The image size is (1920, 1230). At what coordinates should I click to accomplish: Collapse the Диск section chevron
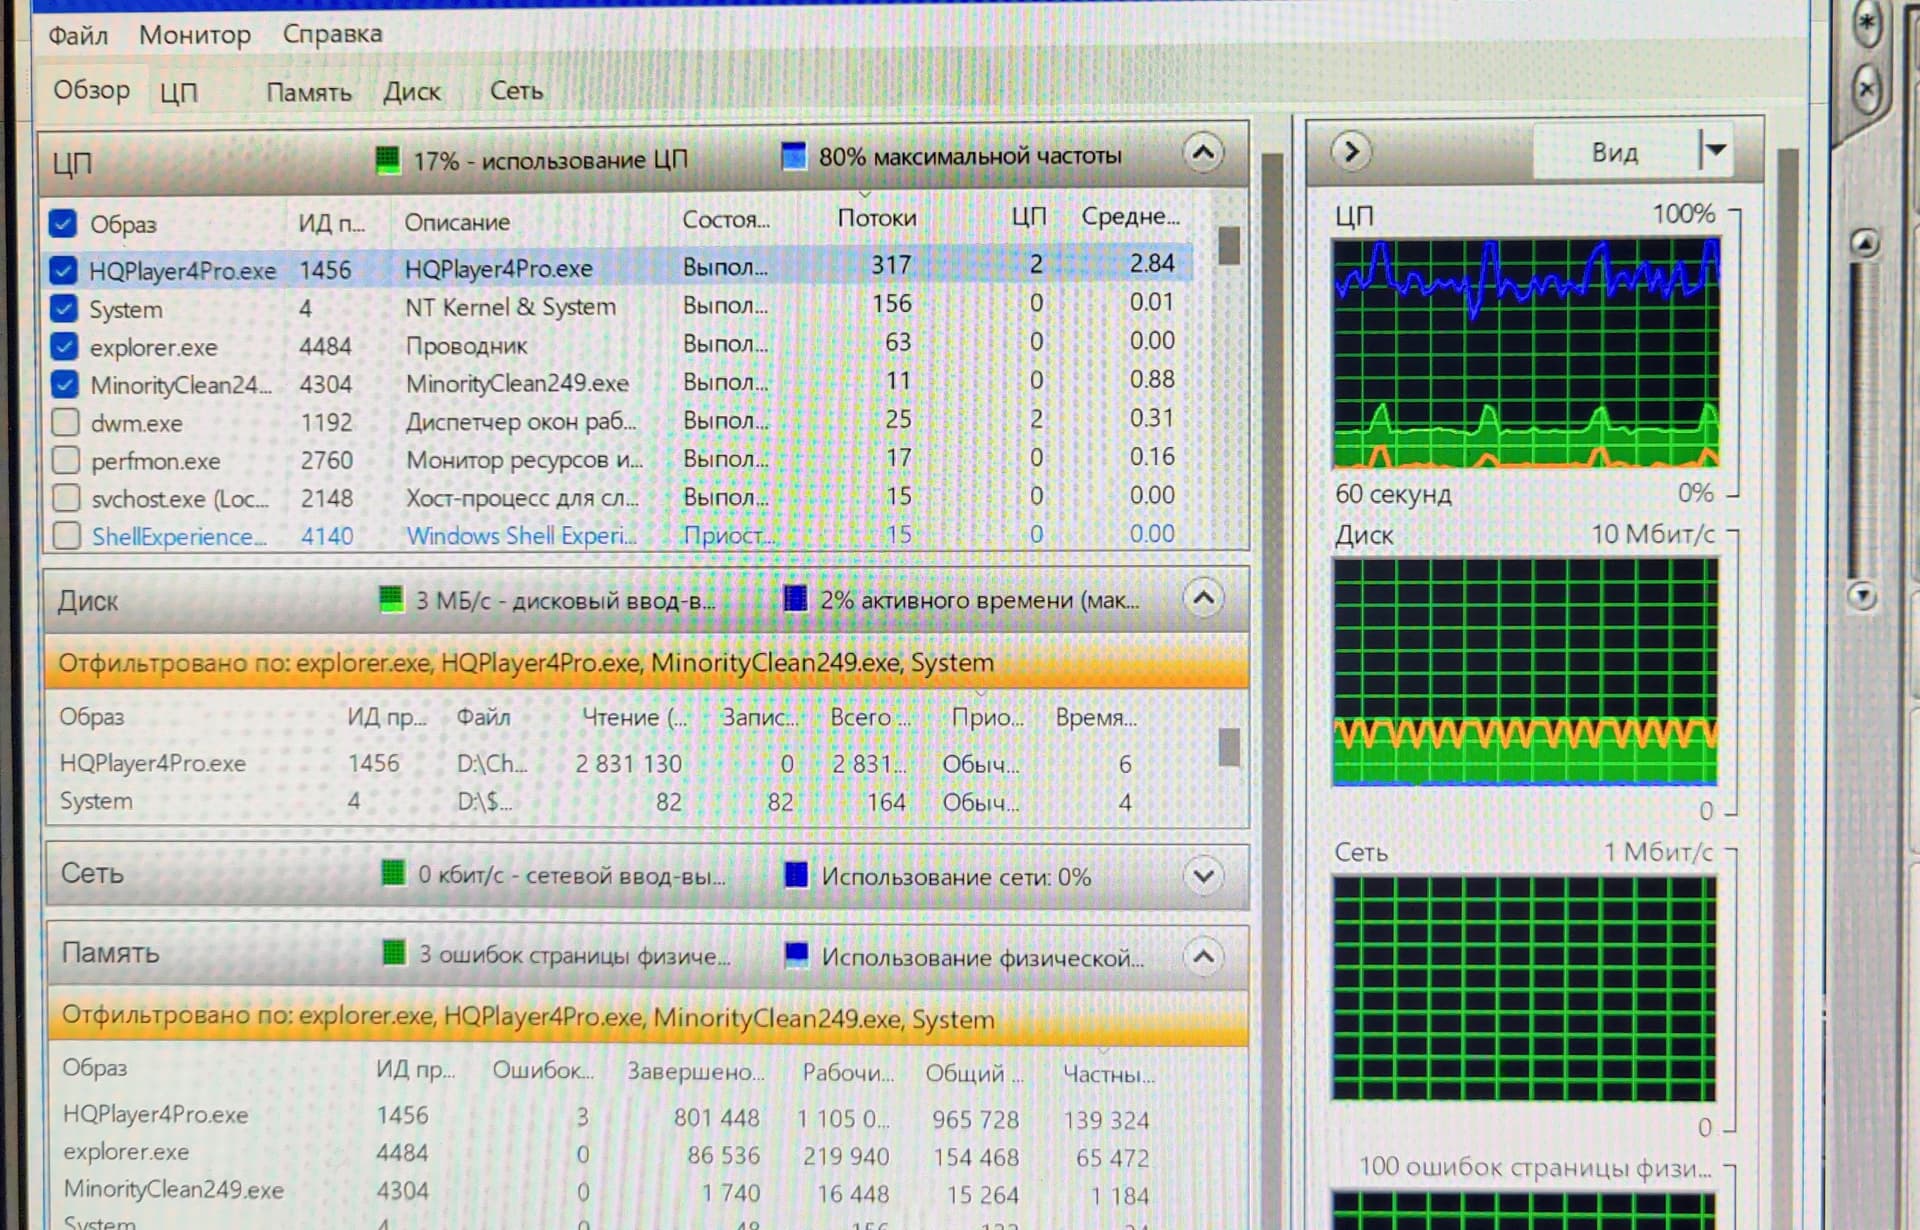click(x=1204, y=598)
